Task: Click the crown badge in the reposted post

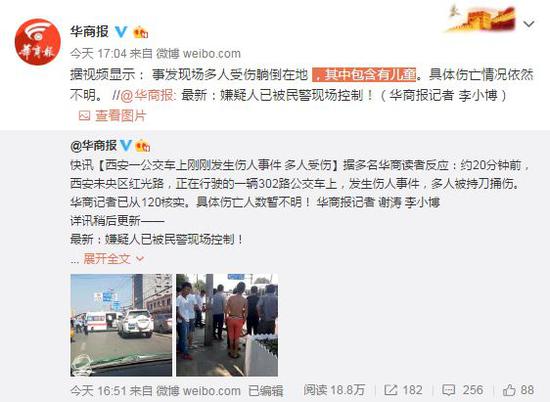Action: pos(142,146)
